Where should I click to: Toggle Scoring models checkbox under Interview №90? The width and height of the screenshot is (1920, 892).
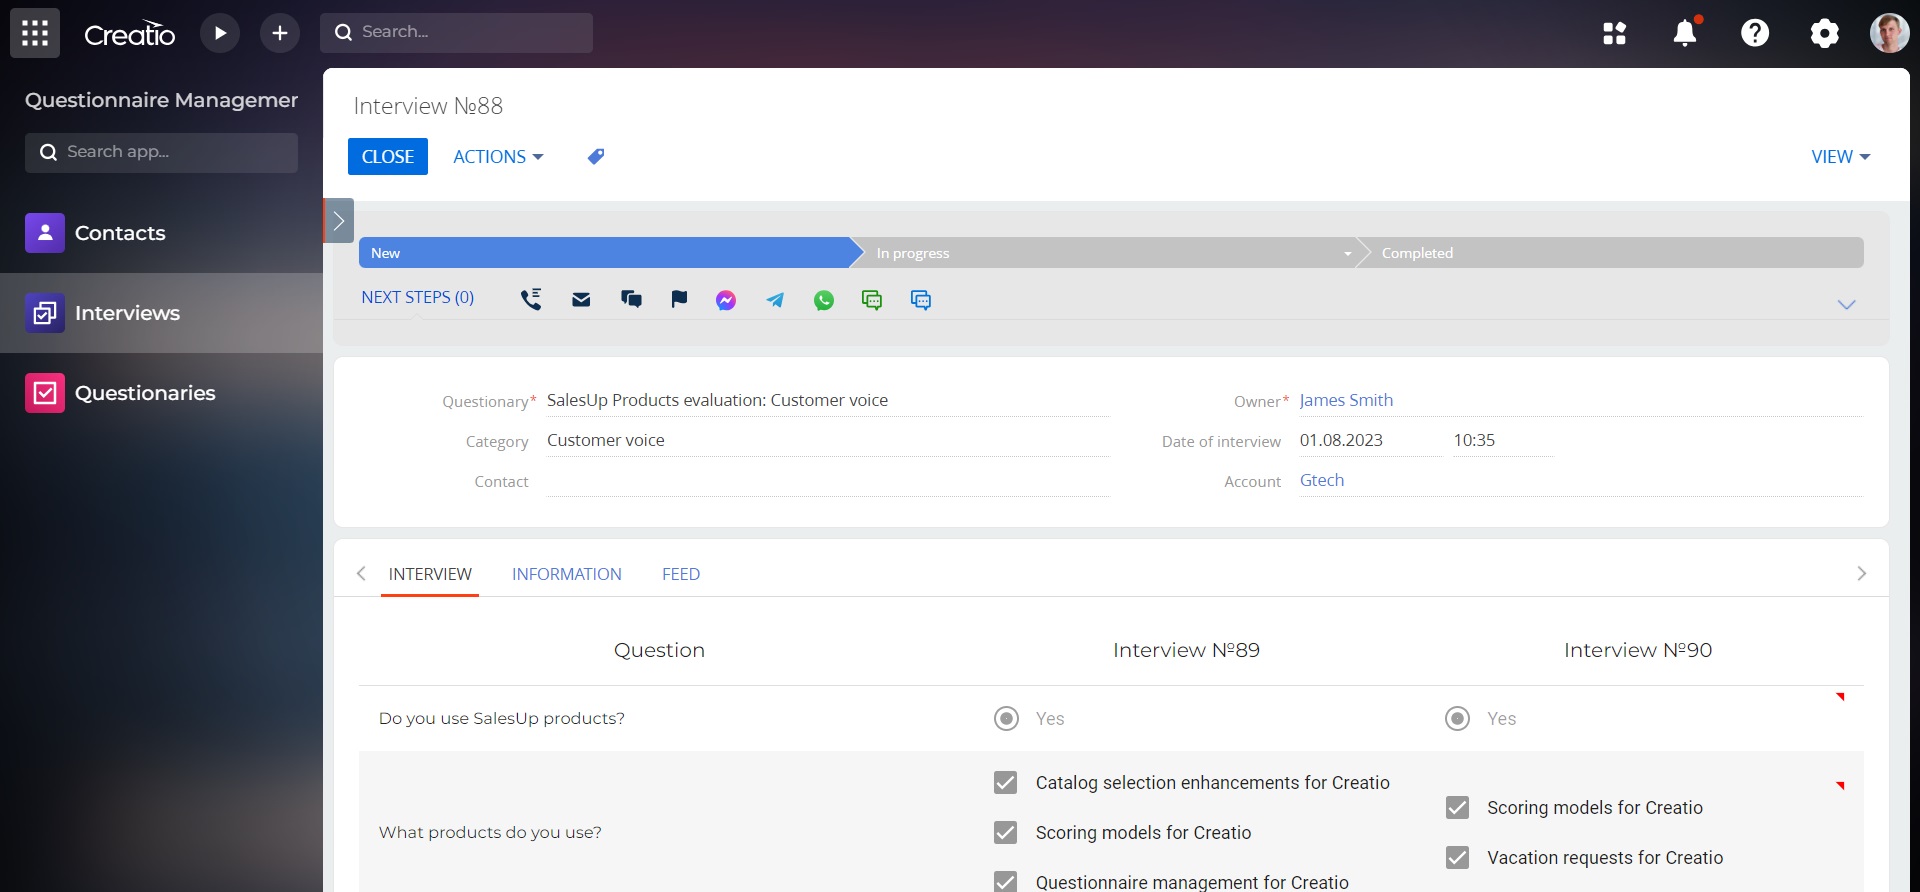tap(1457, 807)
